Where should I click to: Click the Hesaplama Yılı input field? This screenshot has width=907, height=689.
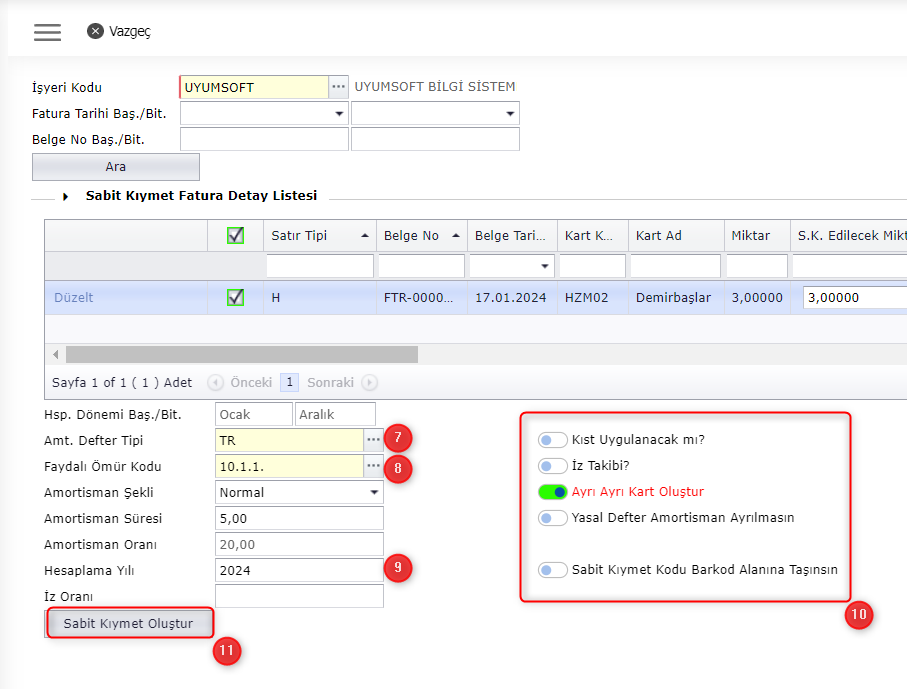[299, 571]
